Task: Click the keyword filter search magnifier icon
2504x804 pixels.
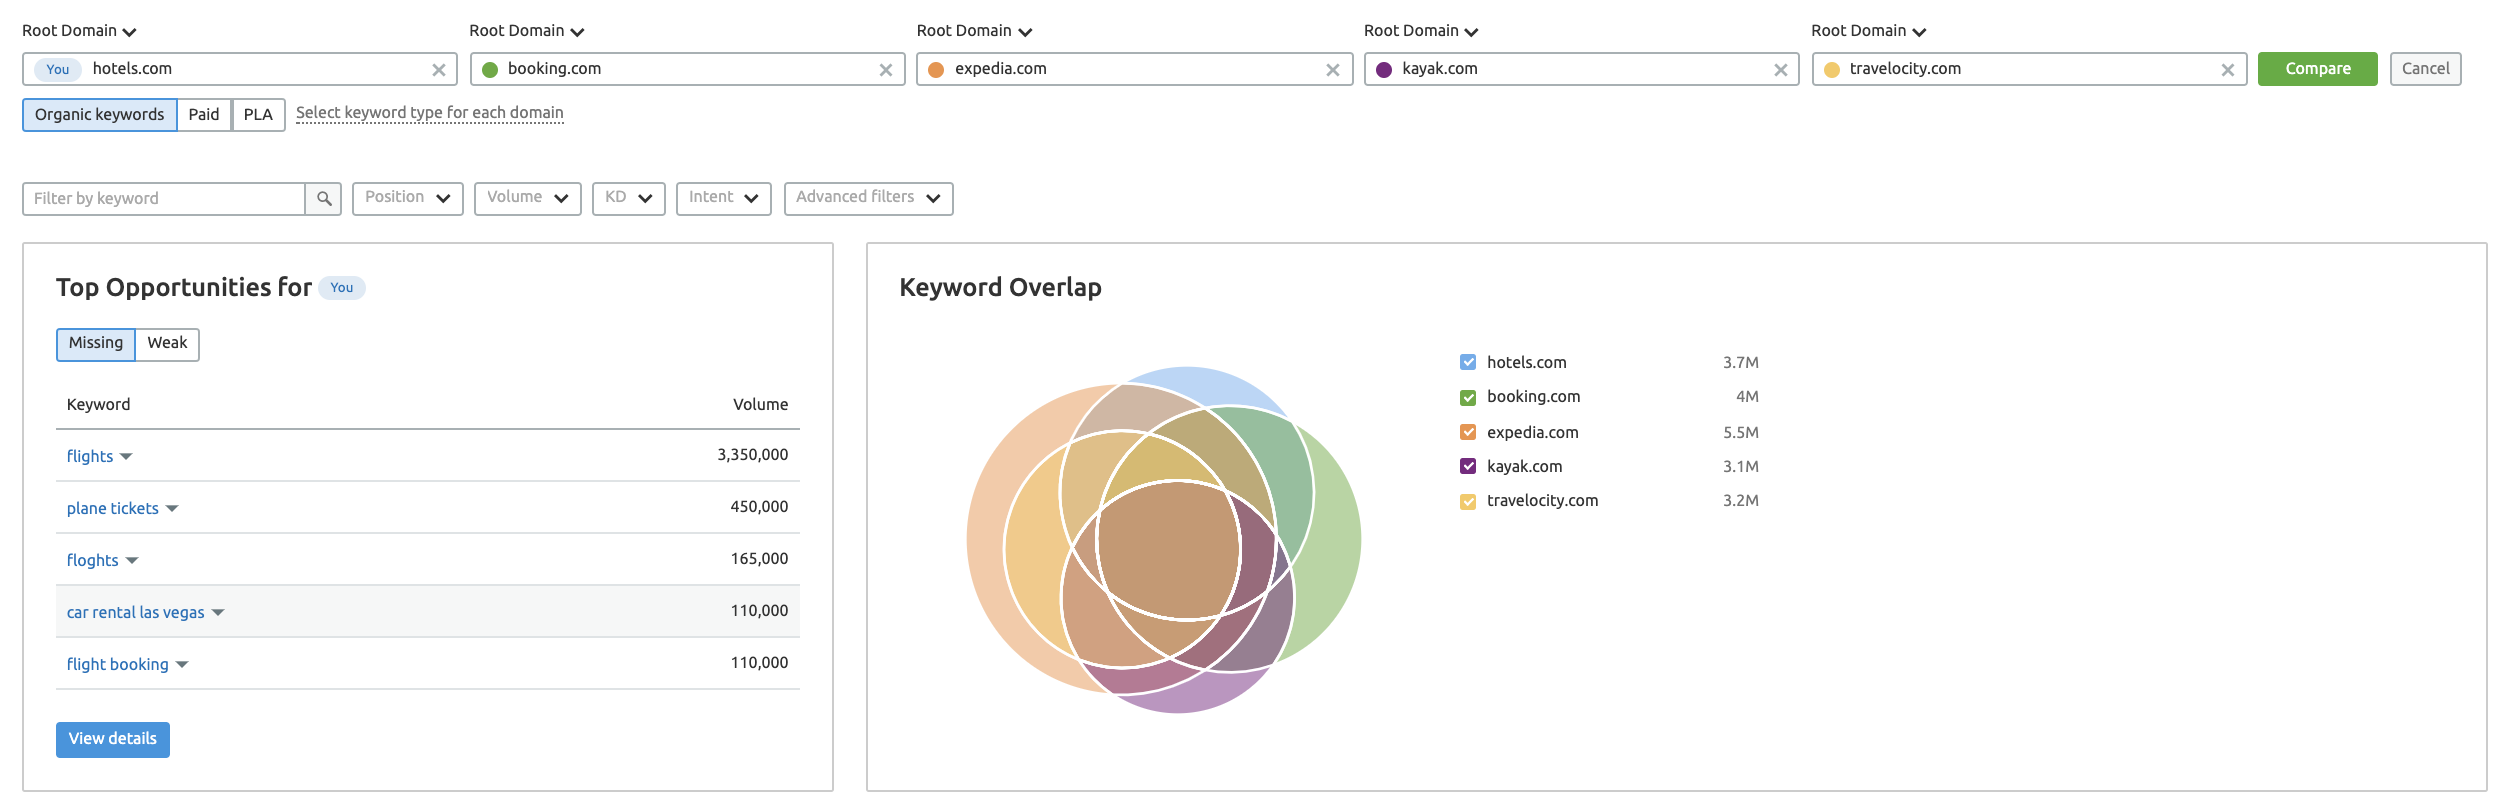Action: (x=324, y=199)
